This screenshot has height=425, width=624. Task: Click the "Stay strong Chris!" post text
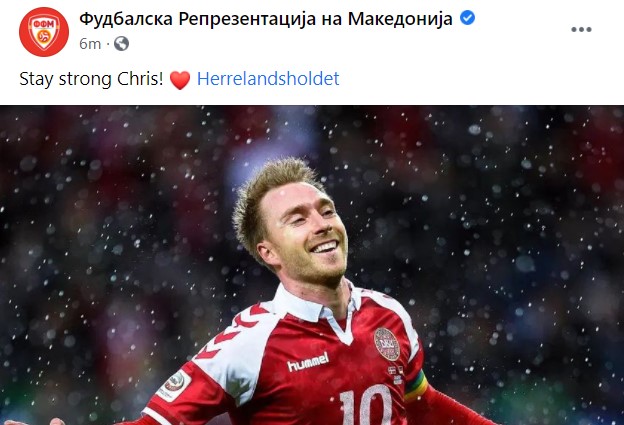point(91,79)
